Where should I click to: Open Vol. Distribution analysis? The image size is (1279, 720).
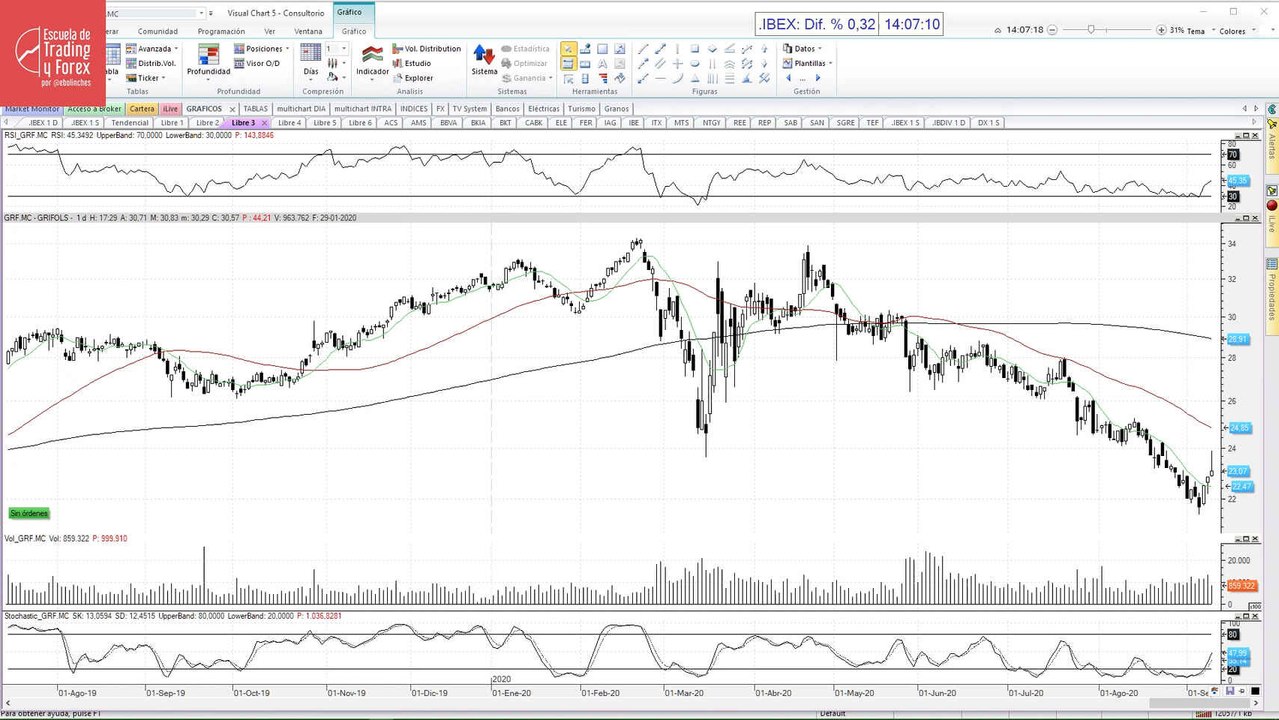click(426, 49)
